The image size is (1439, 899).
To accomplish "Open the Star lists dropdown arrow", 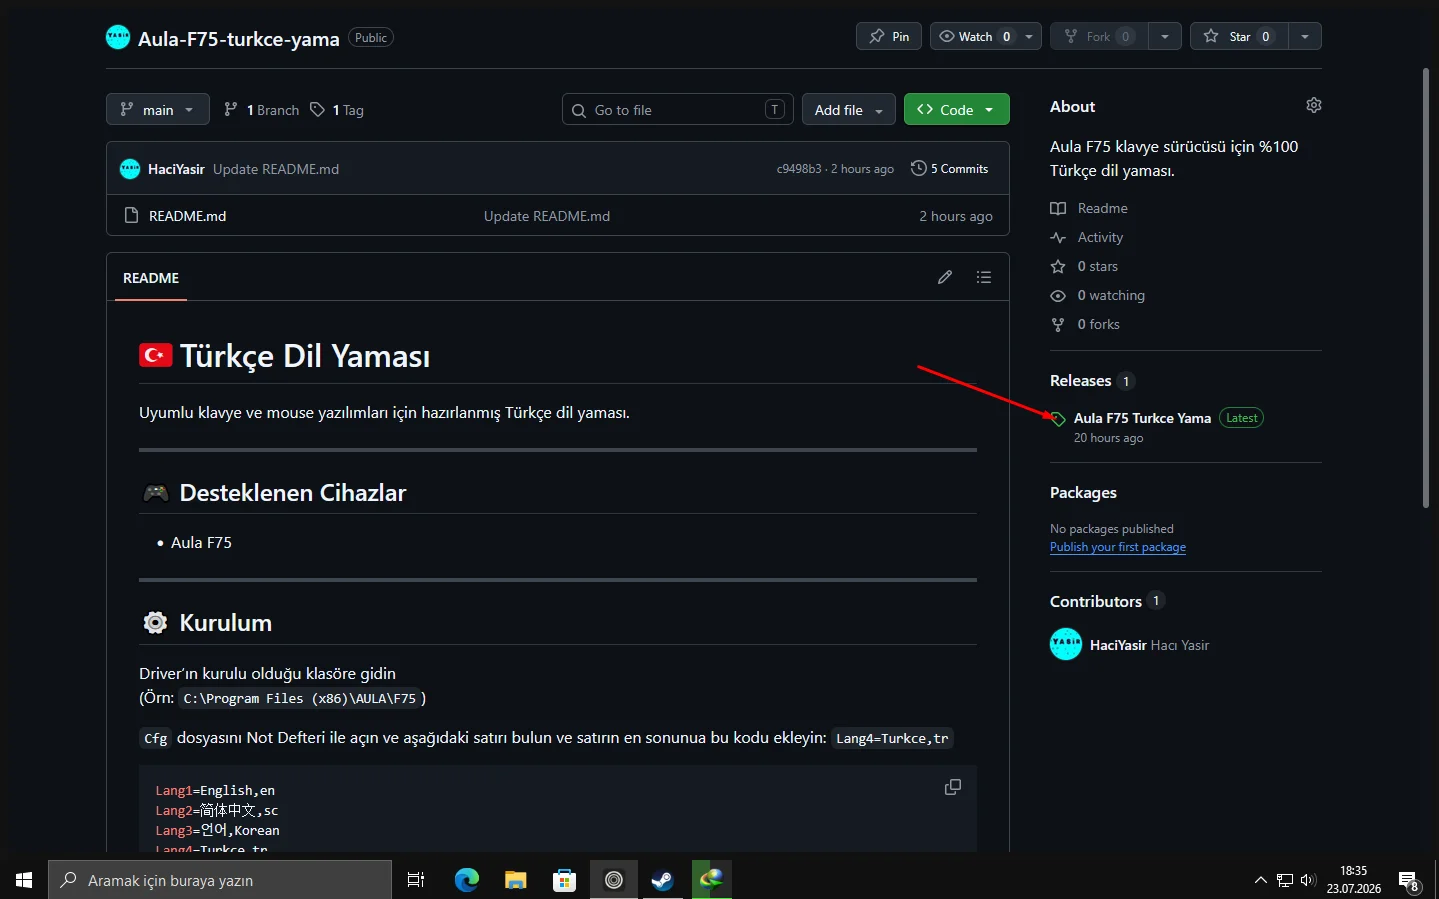I will pos(1305,36).
